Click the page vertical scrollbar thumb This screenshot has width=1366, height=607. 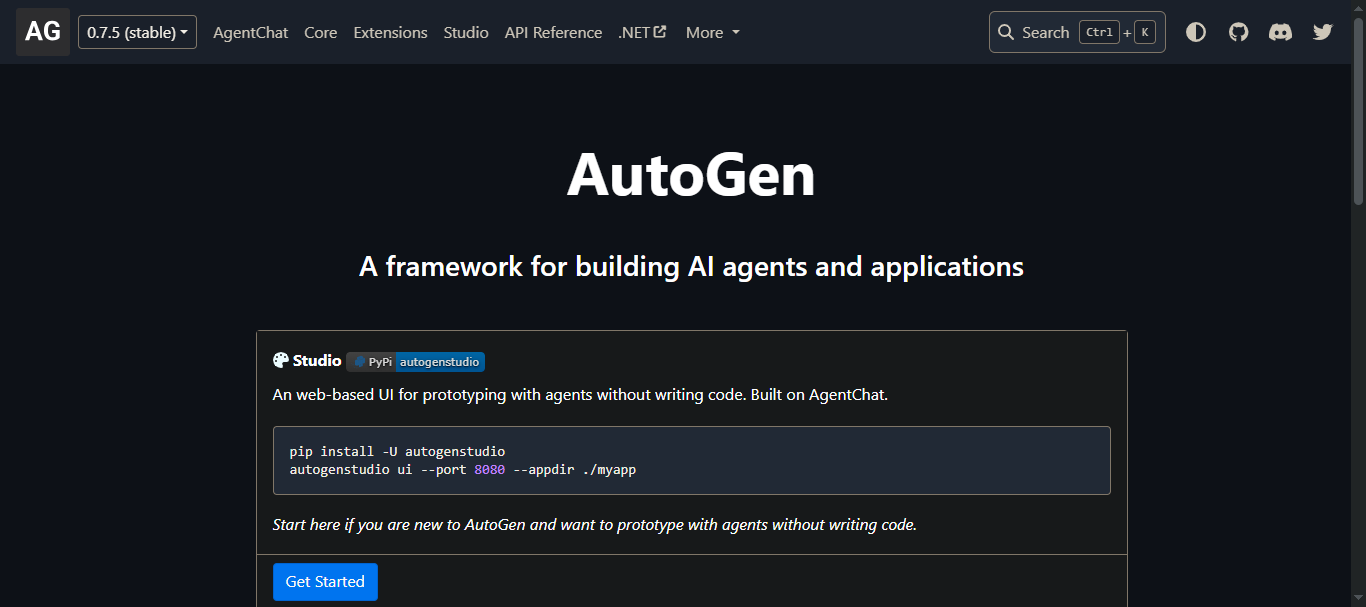click(1358, 110)
